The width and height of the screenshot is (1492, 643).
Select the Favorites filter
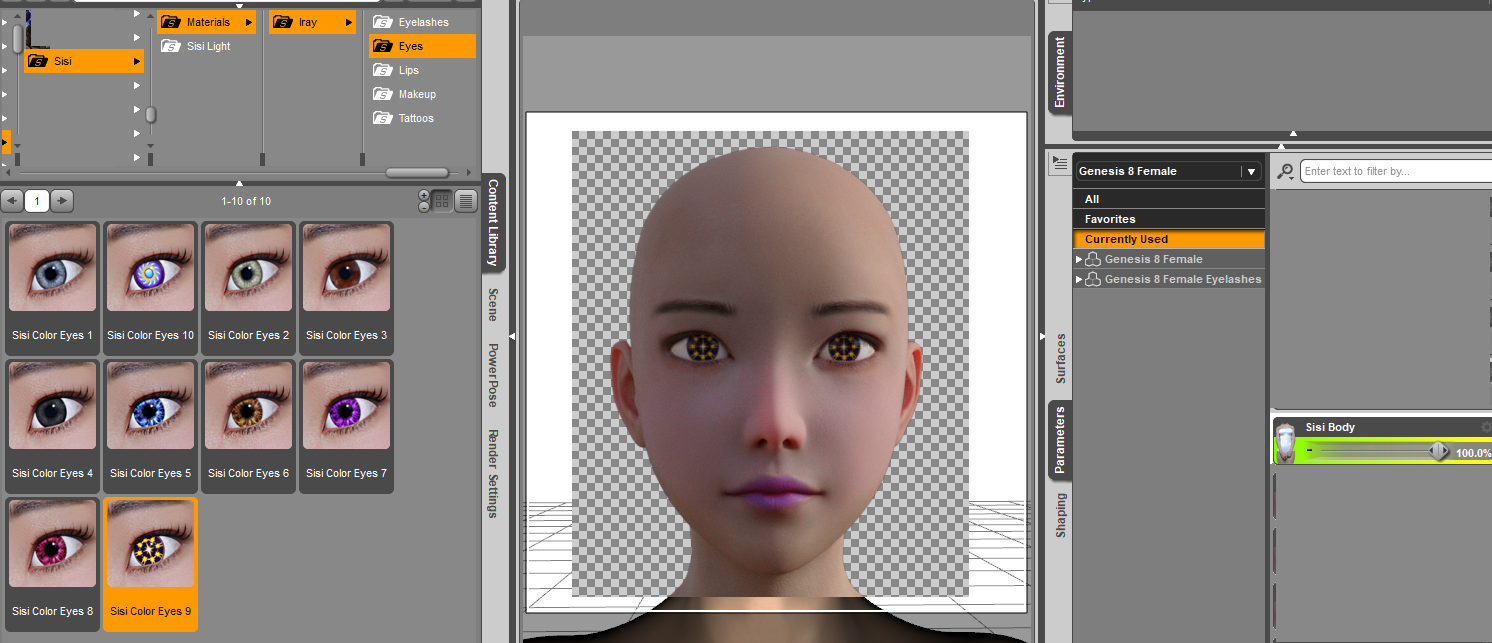pos(1110,218)
